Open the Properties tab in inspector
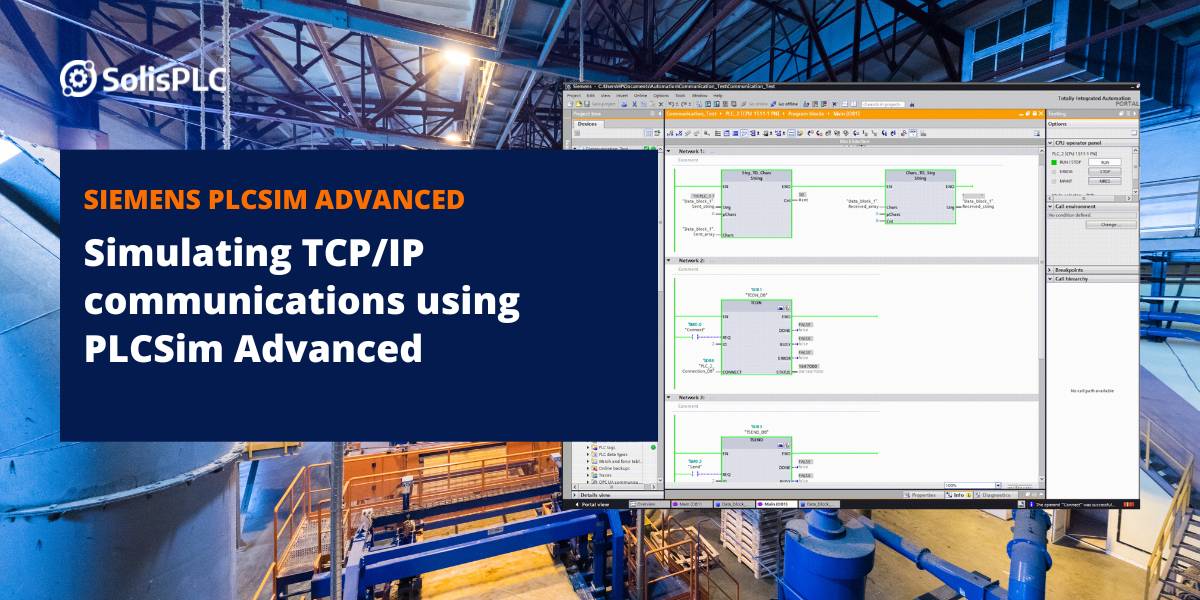Viewport: 1200px width, 600px height. tap(922, 495)
